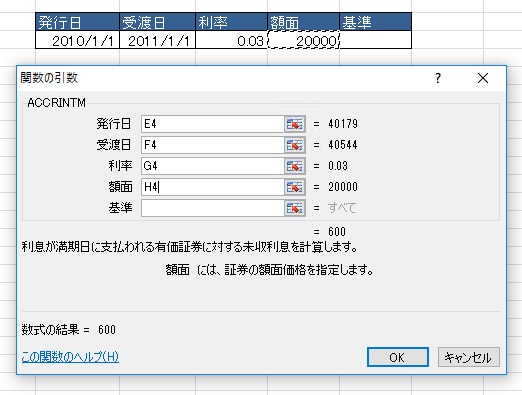This screenshot has height=395, width=522.
Task: Click range selector icon for 額面 field
Action: pos(295,187)
